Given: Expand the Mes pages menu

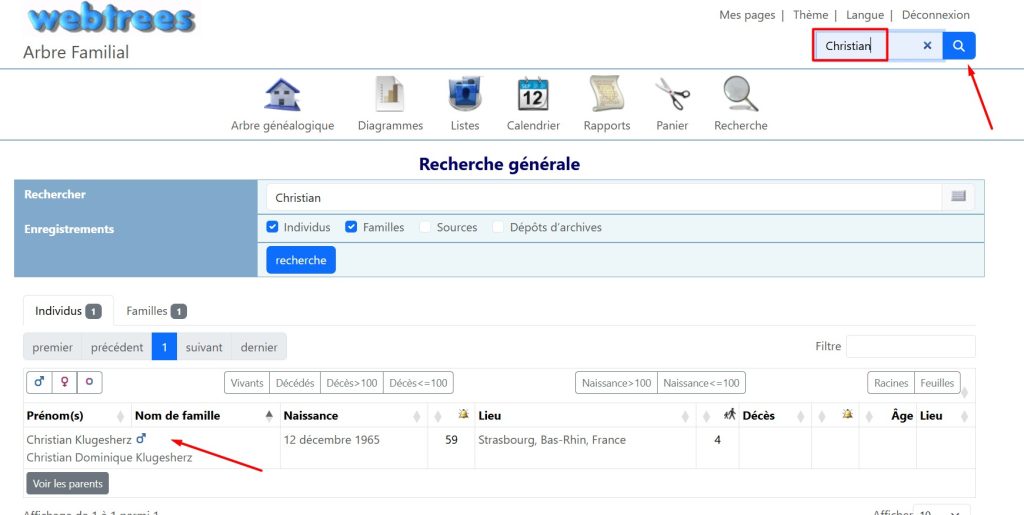Looking at the screenshot, I should click(x=747, y=15).
